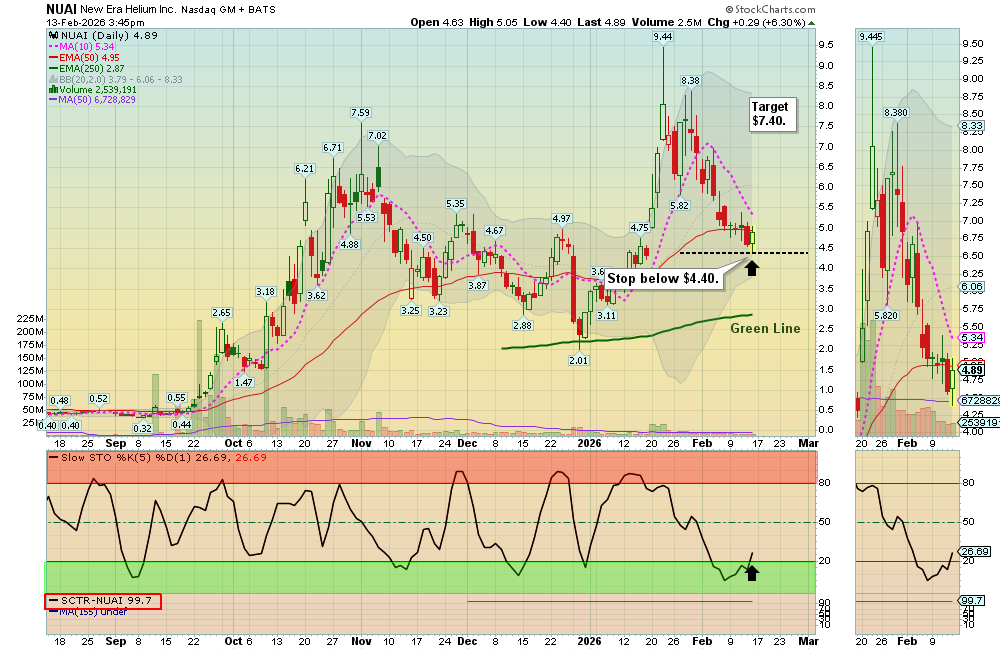1000x650 pixels.
Task: Select the green EMA(250) legend marker
Action: 53,67
